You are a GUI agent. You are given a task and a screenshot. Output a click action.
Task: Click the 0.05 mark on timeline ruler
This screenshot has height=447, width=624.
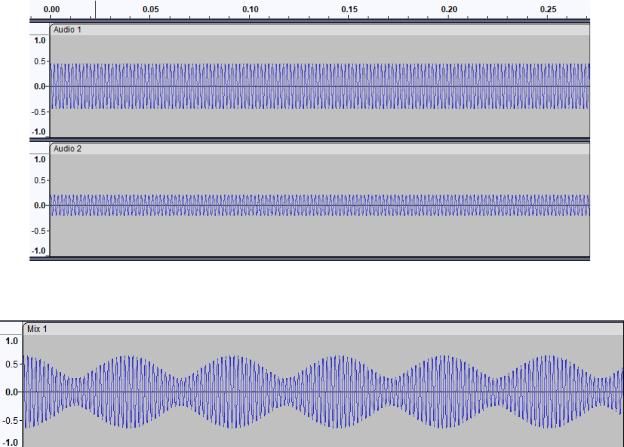(150, 9)
